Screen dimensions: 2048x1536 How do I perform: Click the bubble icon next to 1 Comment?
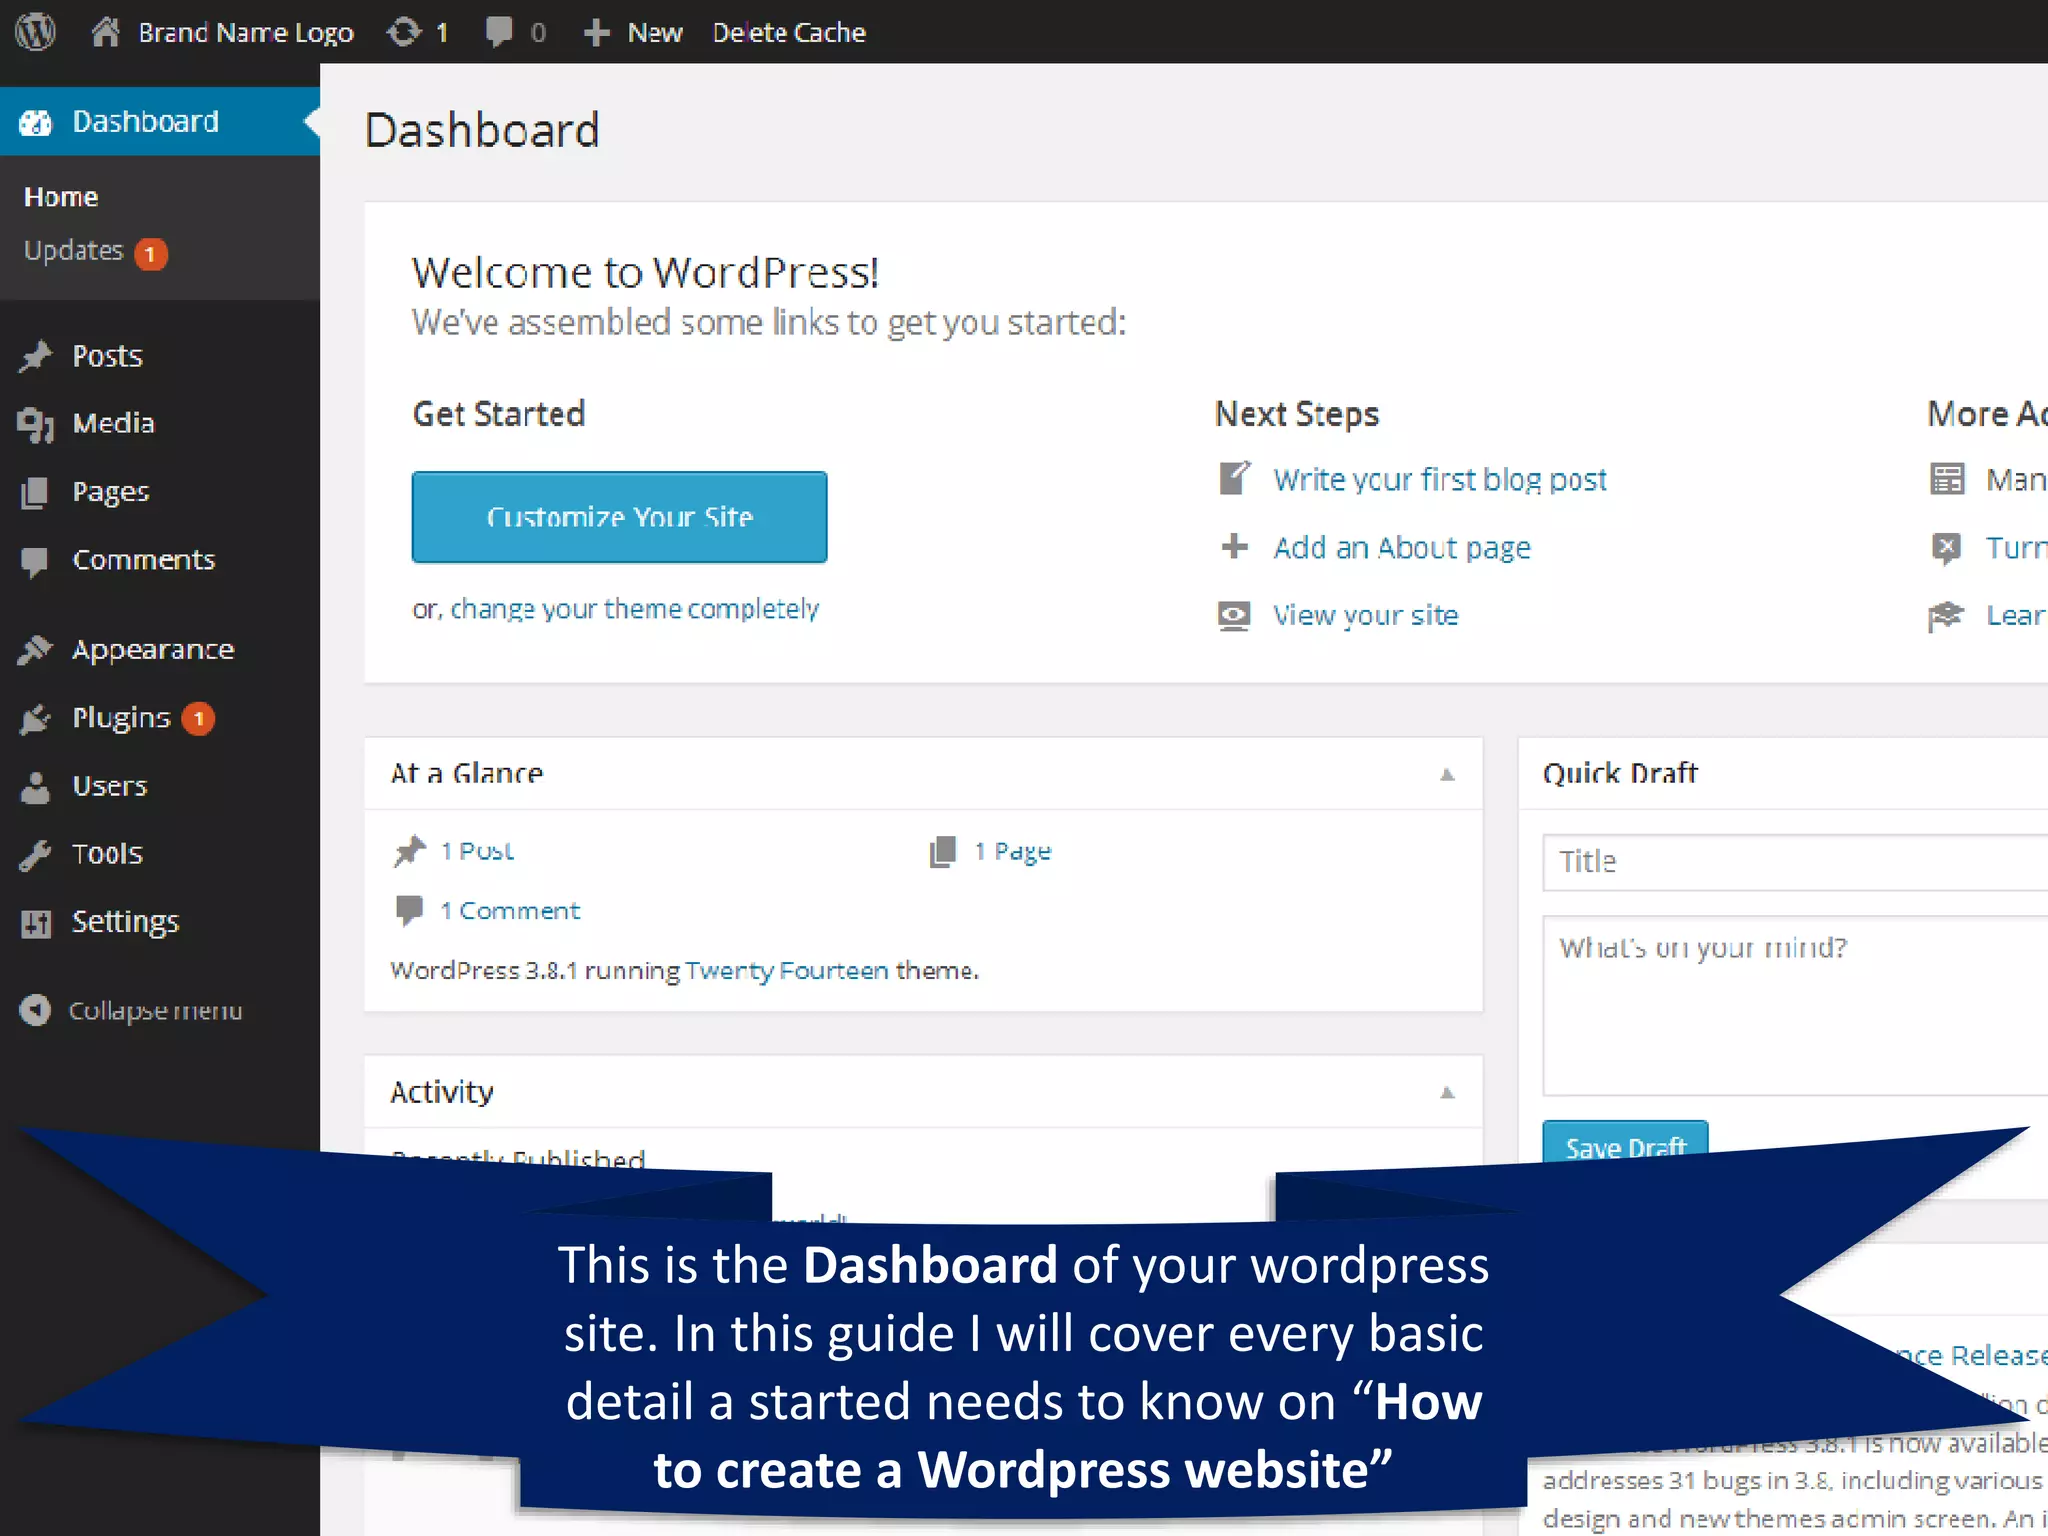tap(409, 911)
